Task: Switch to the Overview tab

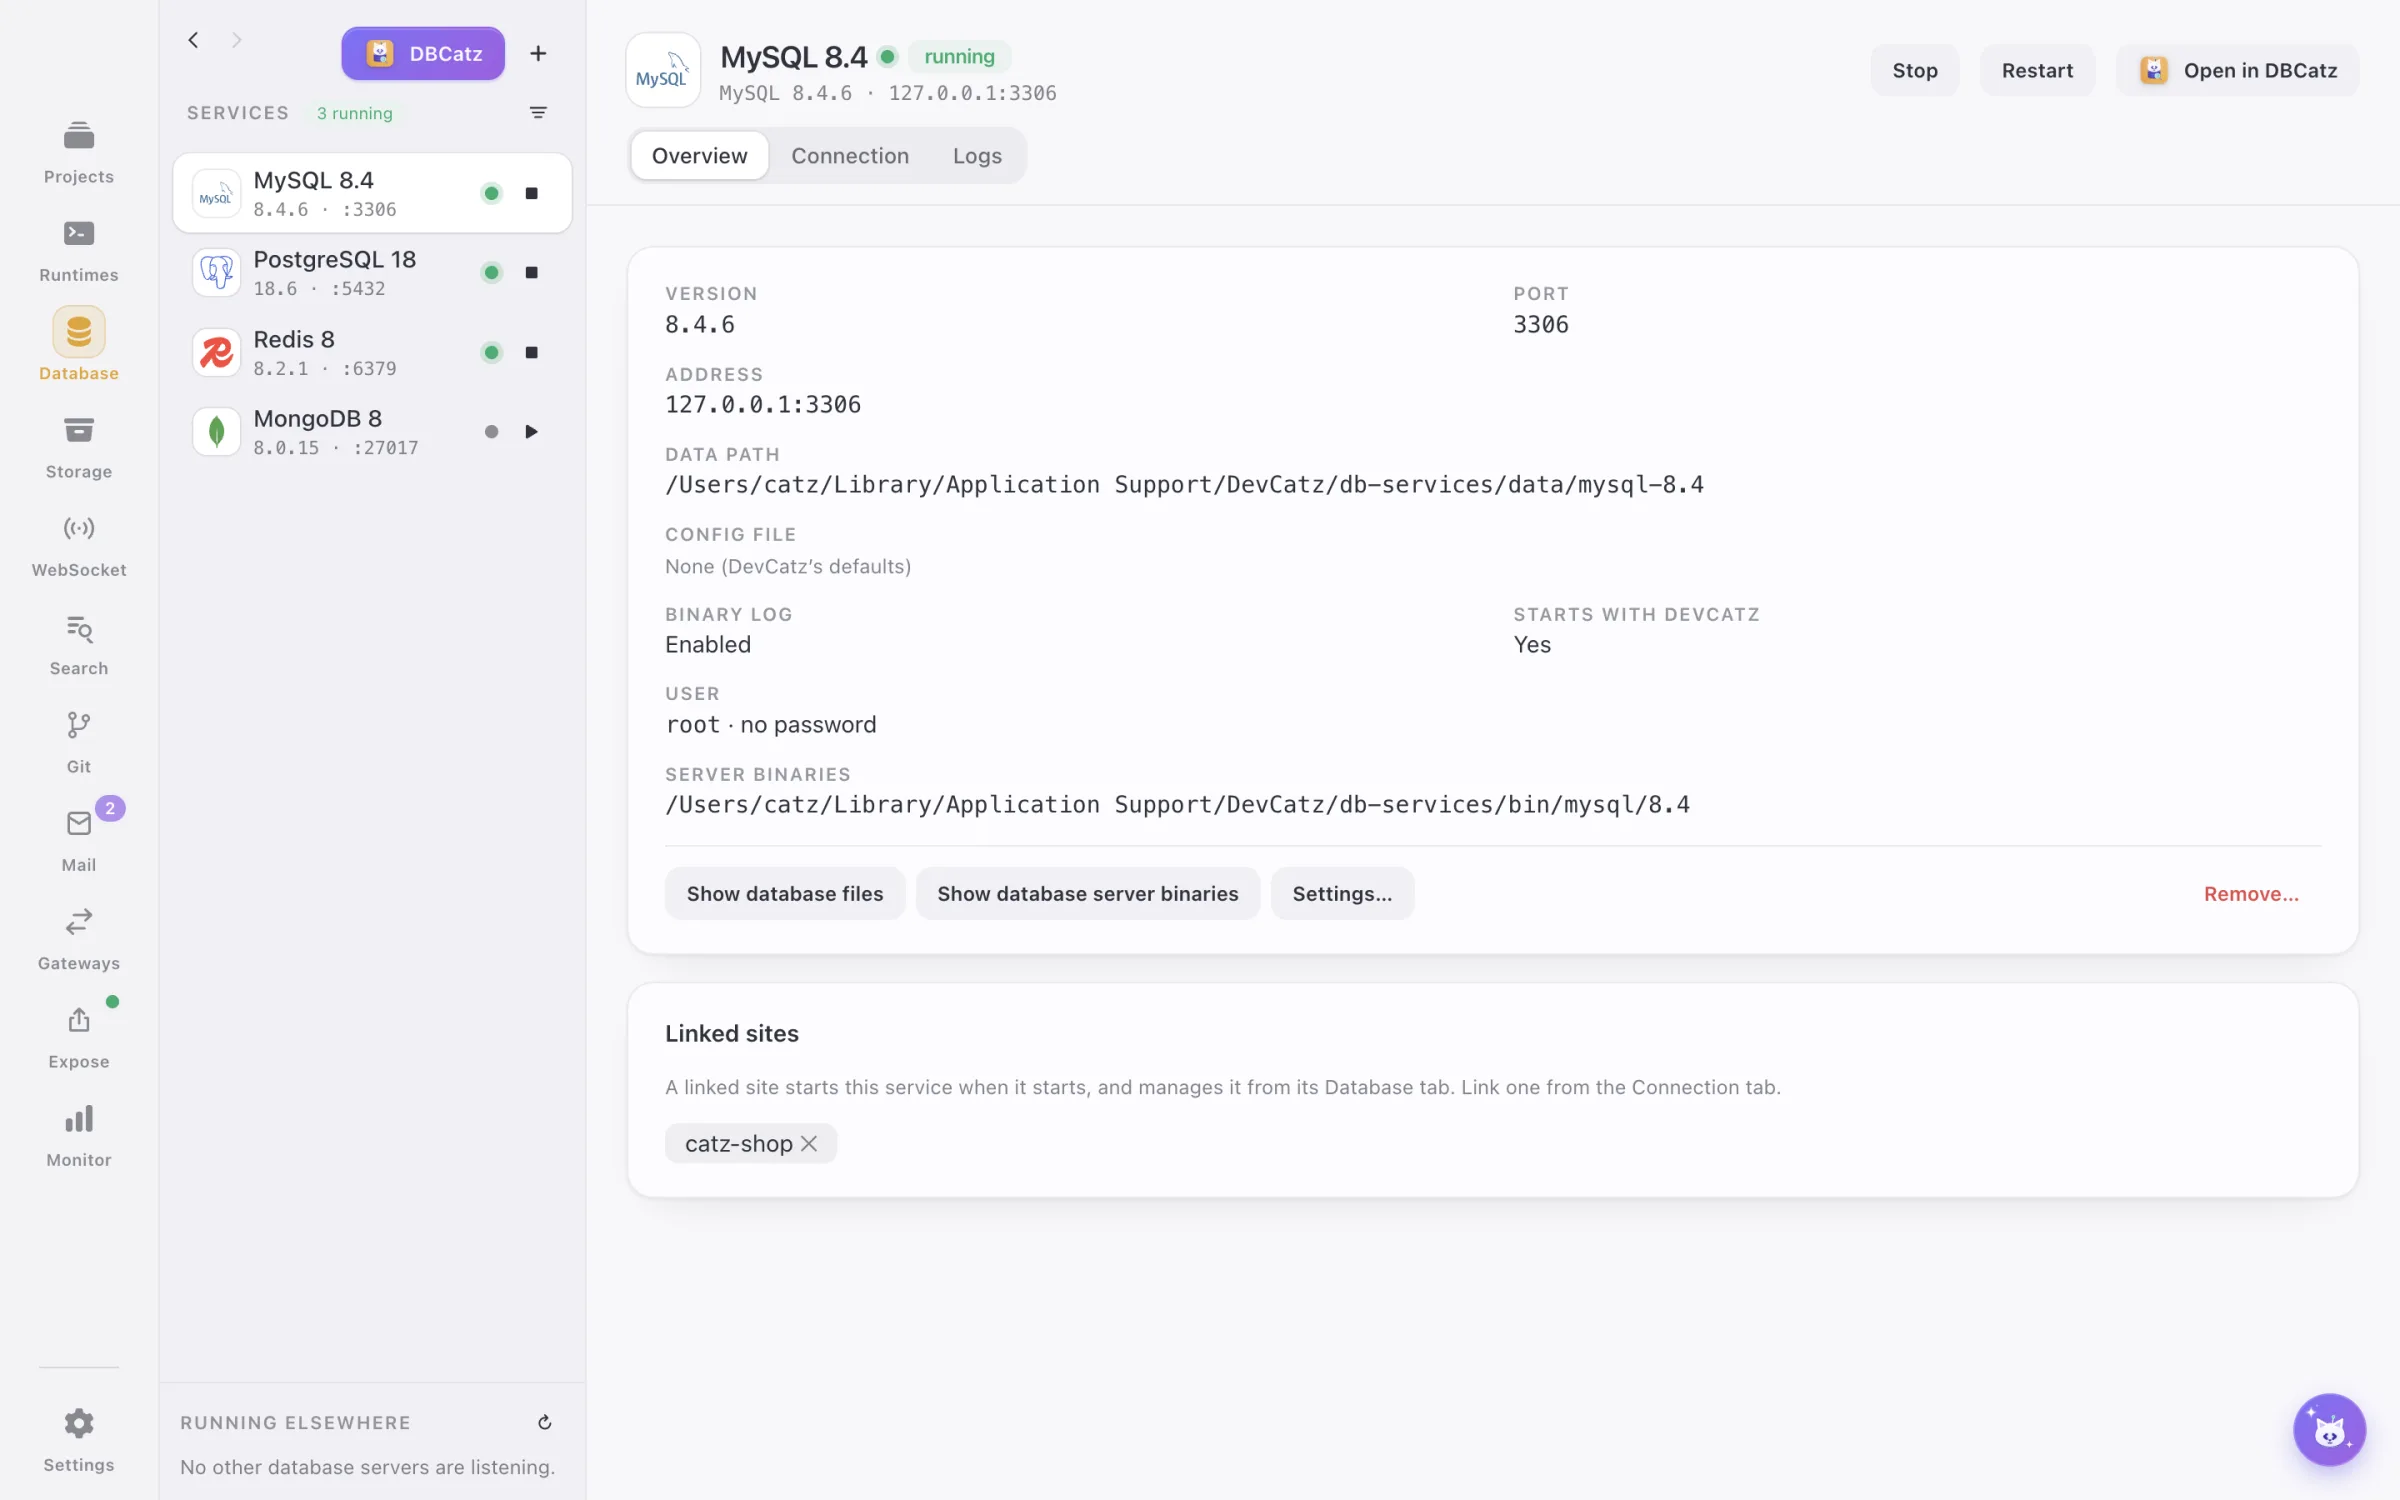Action: (x=699, y=156)
